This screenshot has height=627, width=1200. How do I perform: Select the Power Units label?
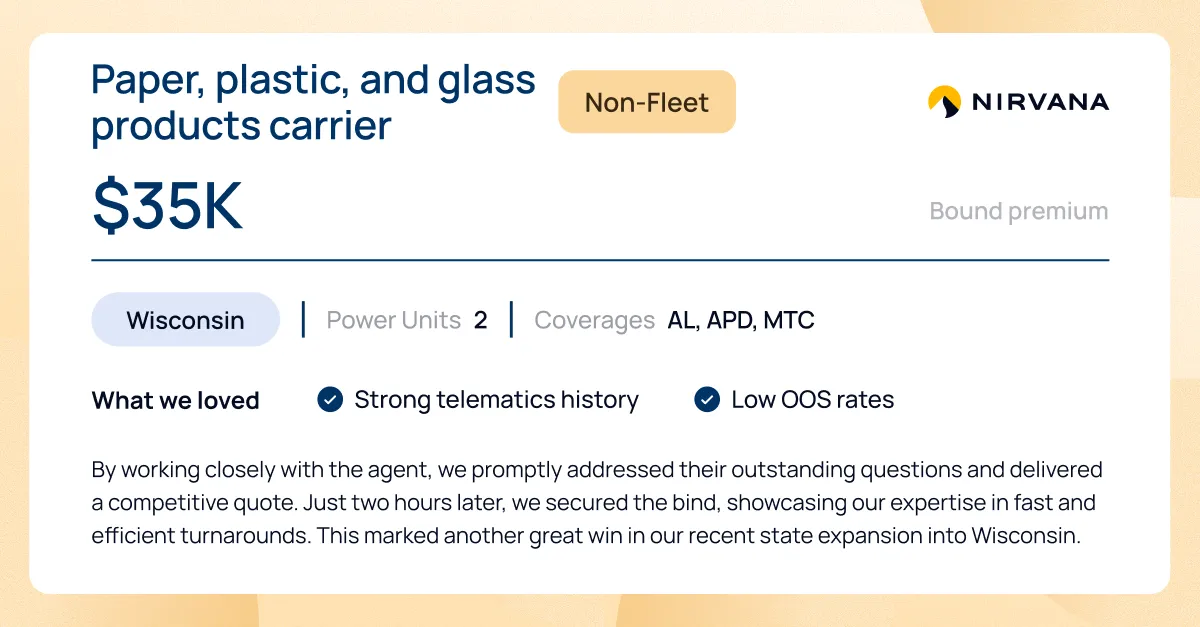pyautogui.click(x=394, y=320)
